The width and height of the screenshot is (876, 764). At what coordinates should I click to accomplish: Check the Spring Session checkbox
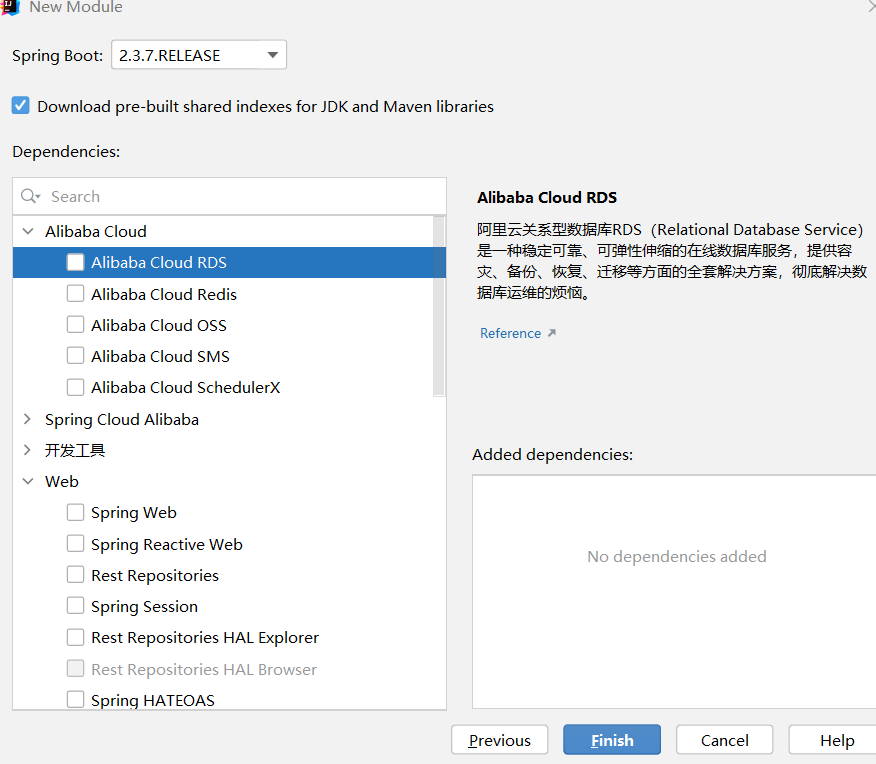[75, 606]
